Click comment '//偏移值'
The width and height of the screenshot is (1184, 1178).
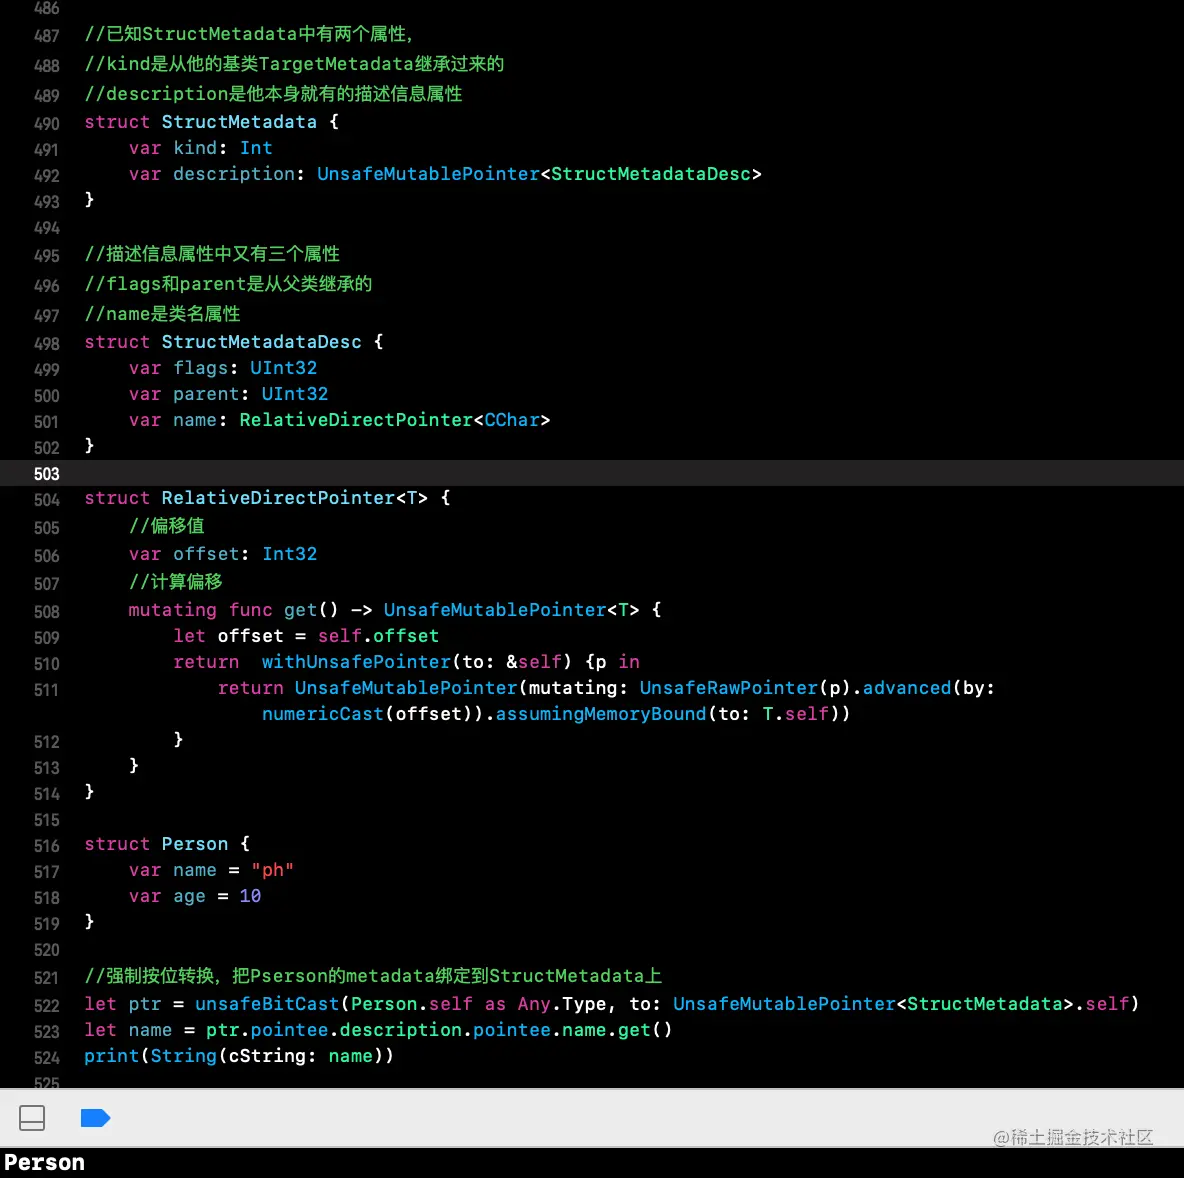(x=167, y=526)
